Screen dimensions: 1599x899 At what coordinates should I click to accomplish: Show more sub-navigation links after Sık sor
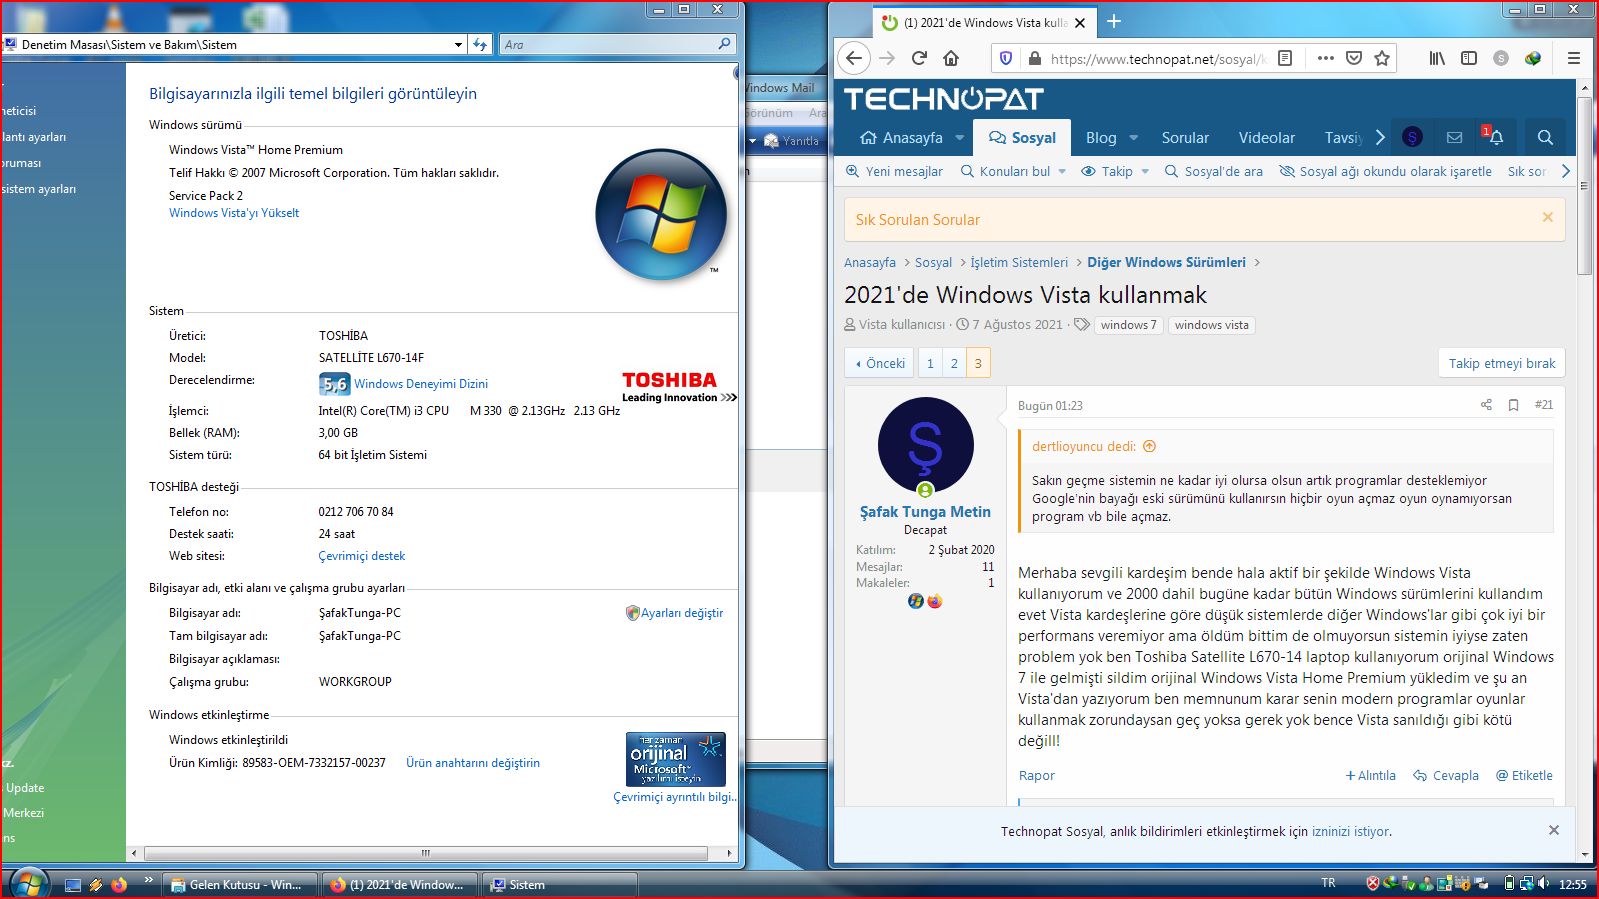pos(1566,171)
